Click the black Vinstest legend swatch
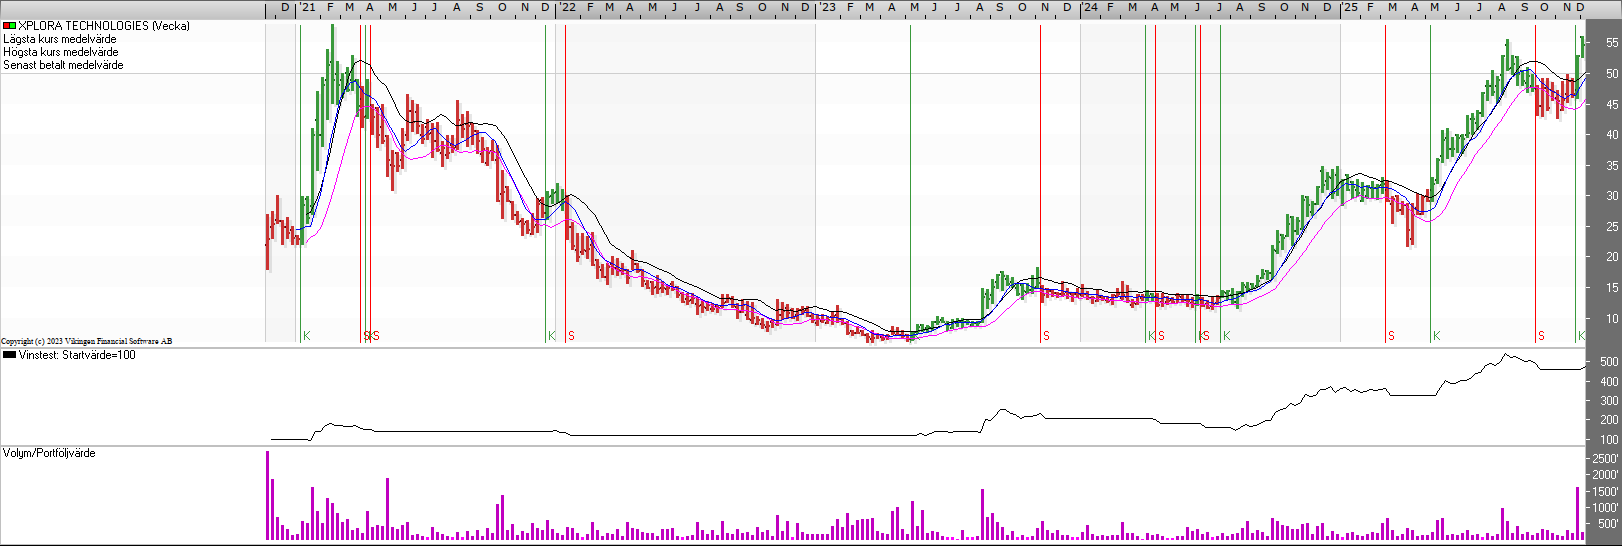This screenshot has width=1622, height=546. pyautogui.click(x=9, y=355)
